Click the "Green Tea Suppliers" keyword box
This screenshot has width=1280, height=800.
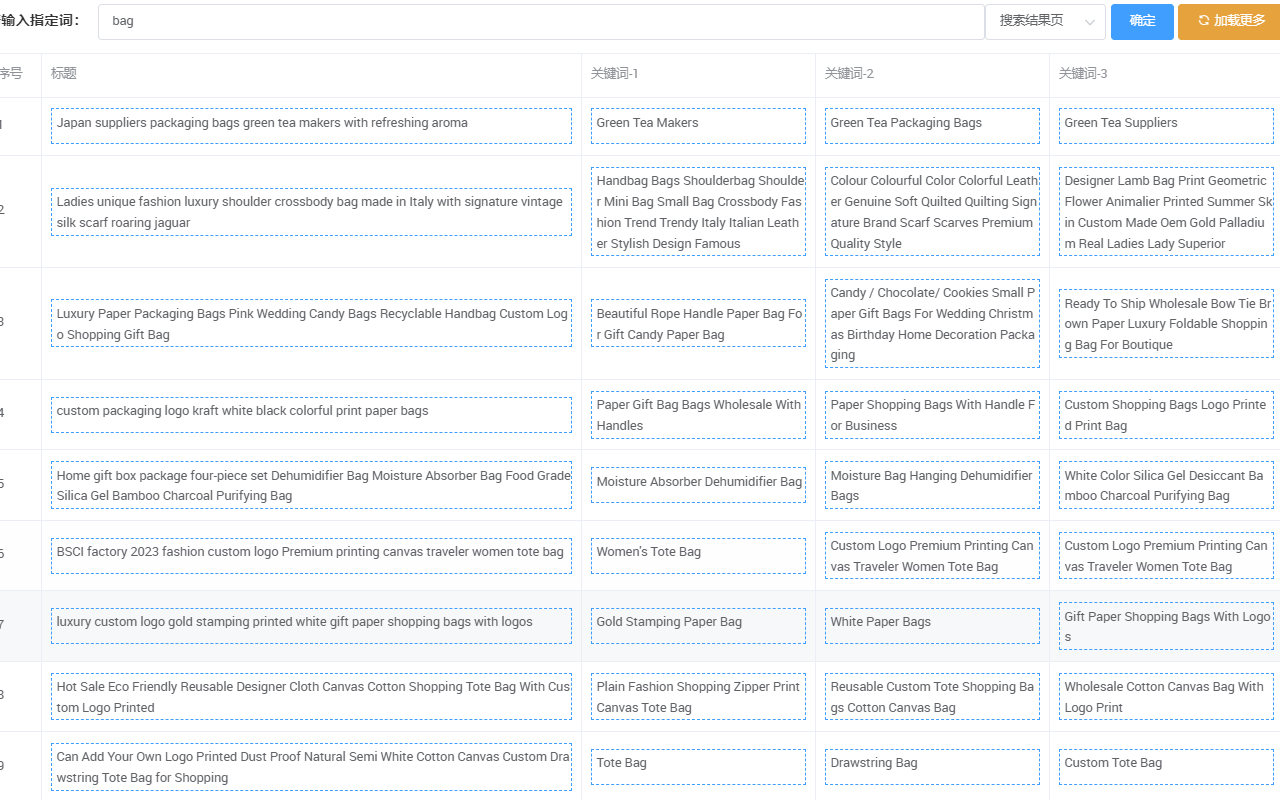pos(1166,125)
